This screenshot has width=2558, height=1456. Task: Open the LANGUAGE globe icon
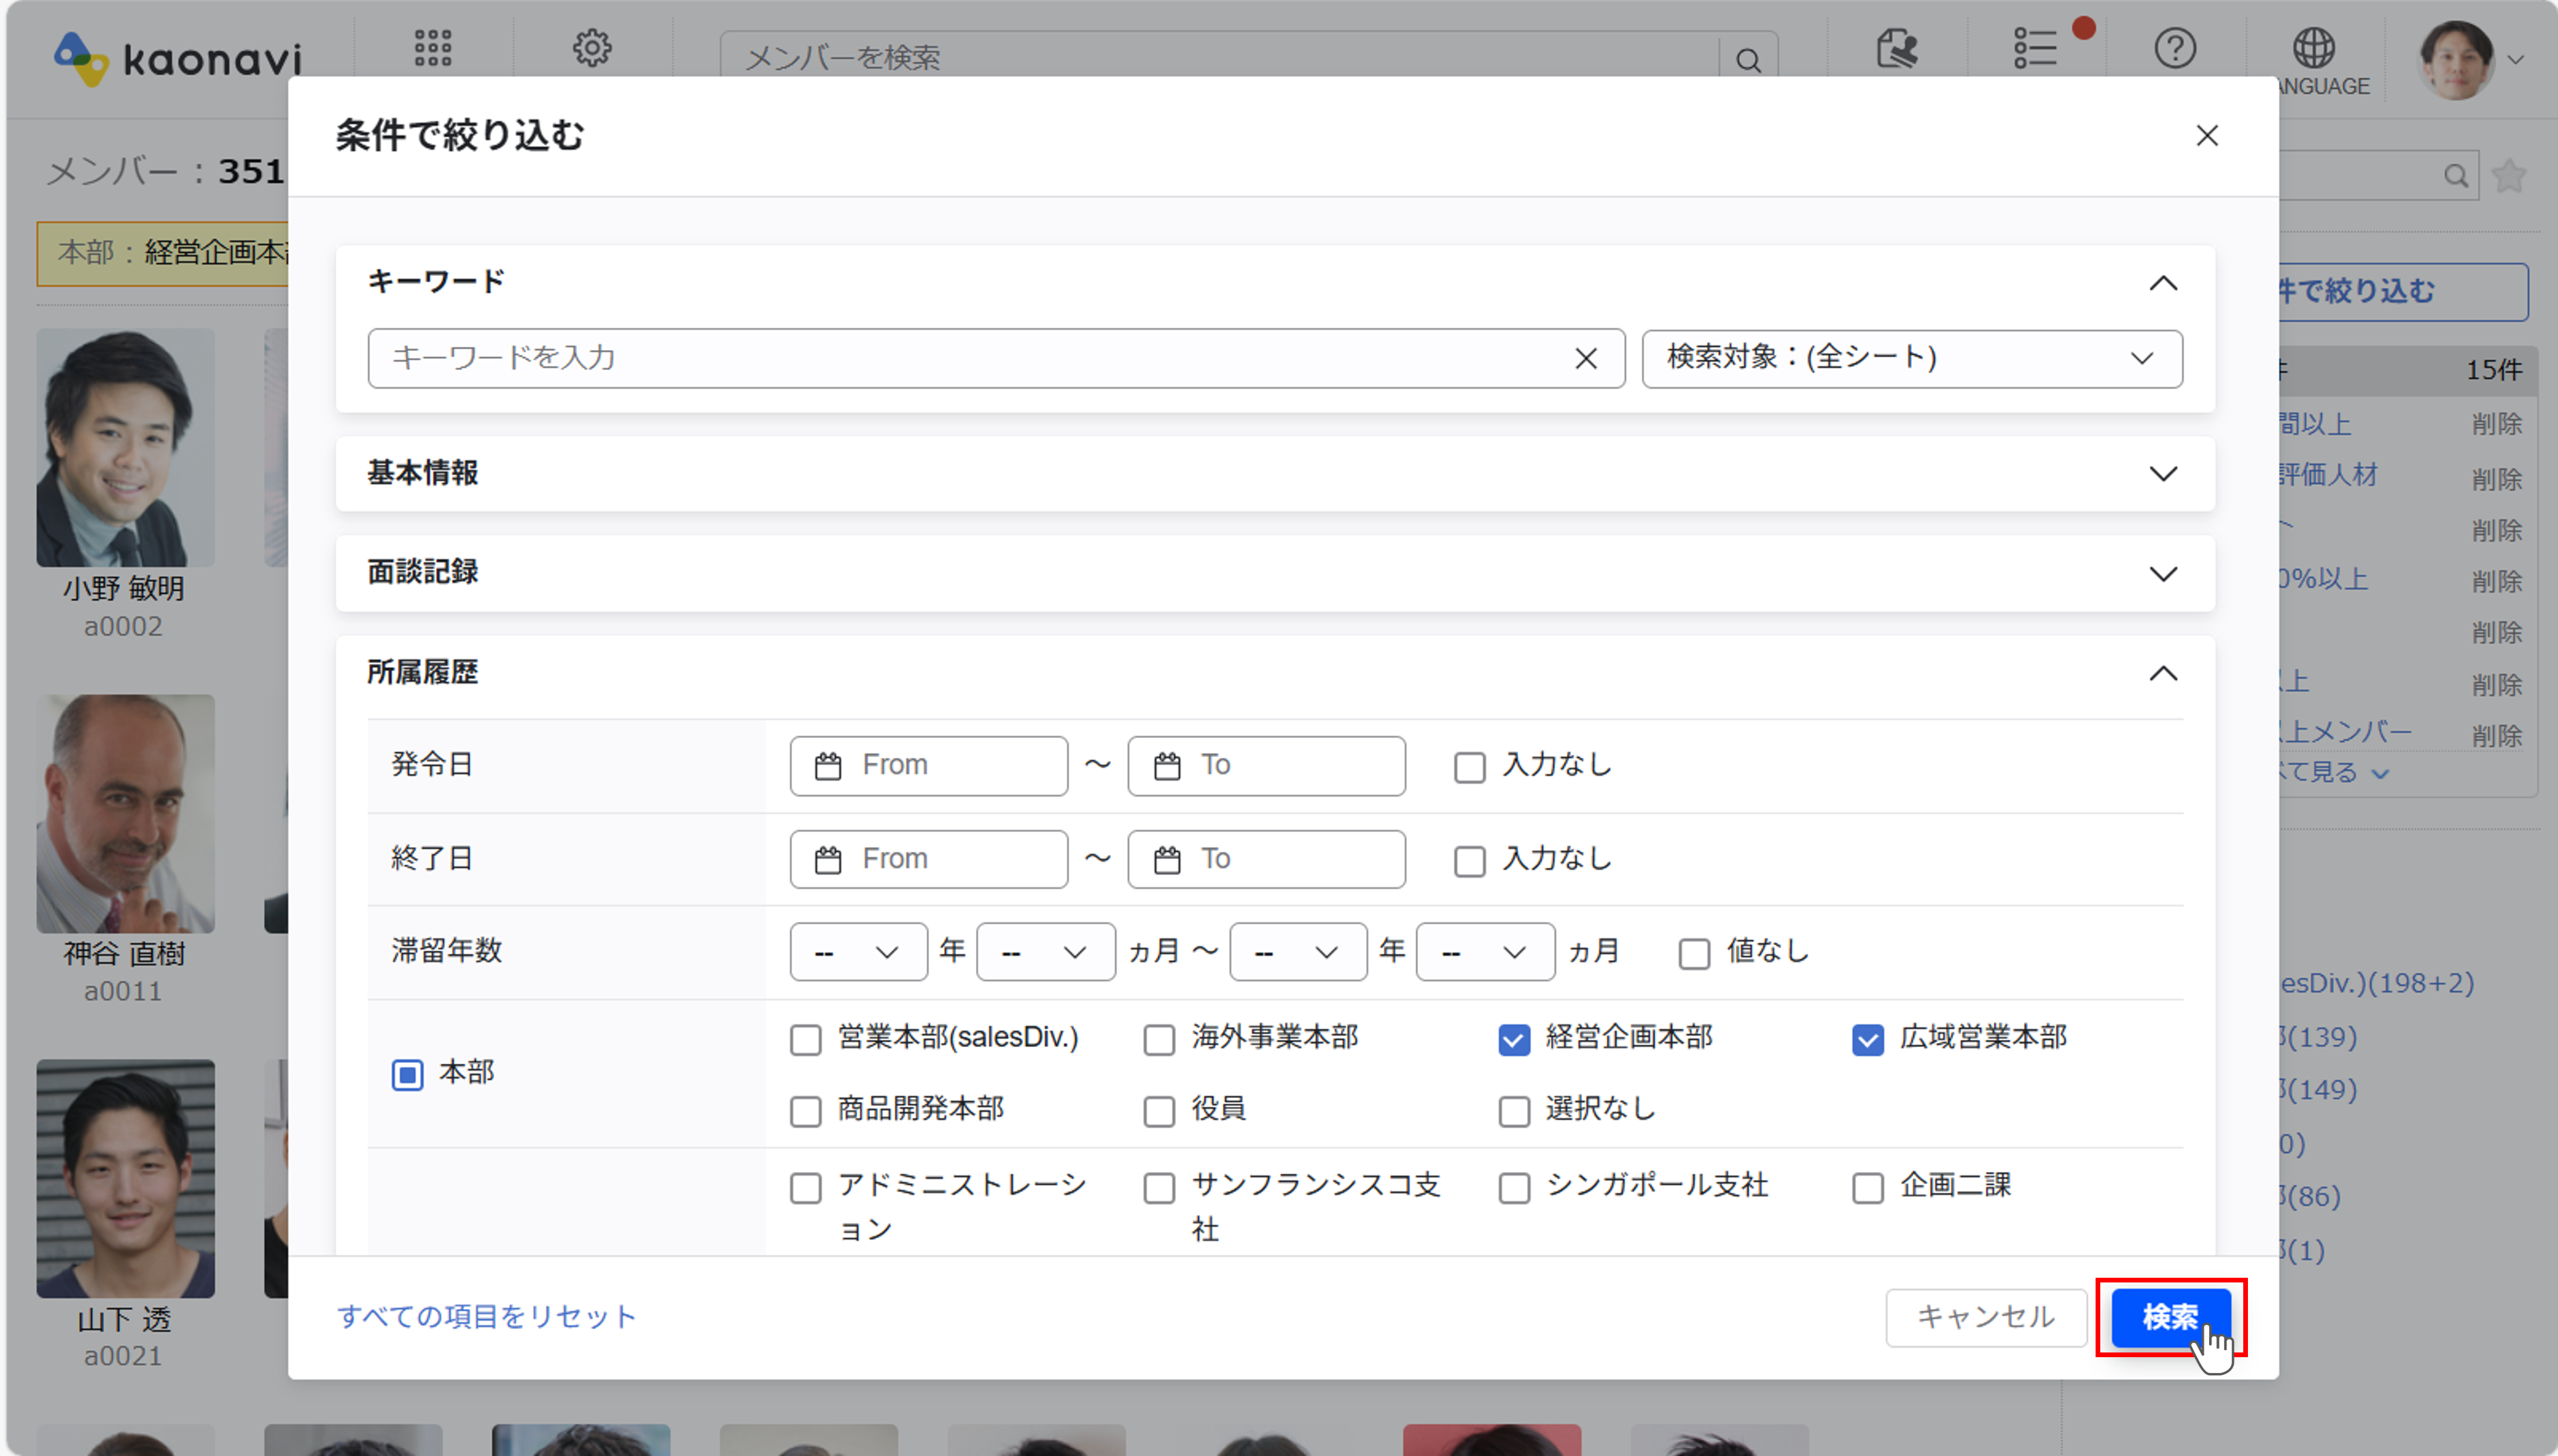(2313, 48)
